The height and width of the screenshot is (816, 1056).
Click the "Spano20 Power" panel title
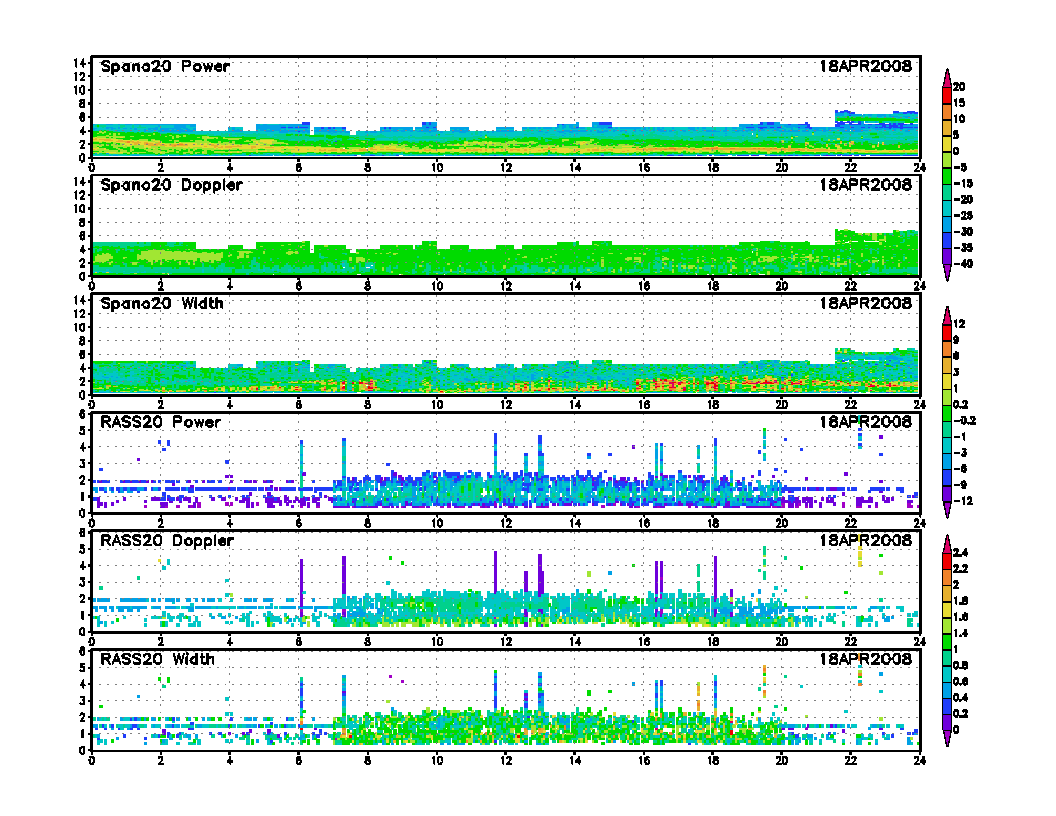click(165, 67)
